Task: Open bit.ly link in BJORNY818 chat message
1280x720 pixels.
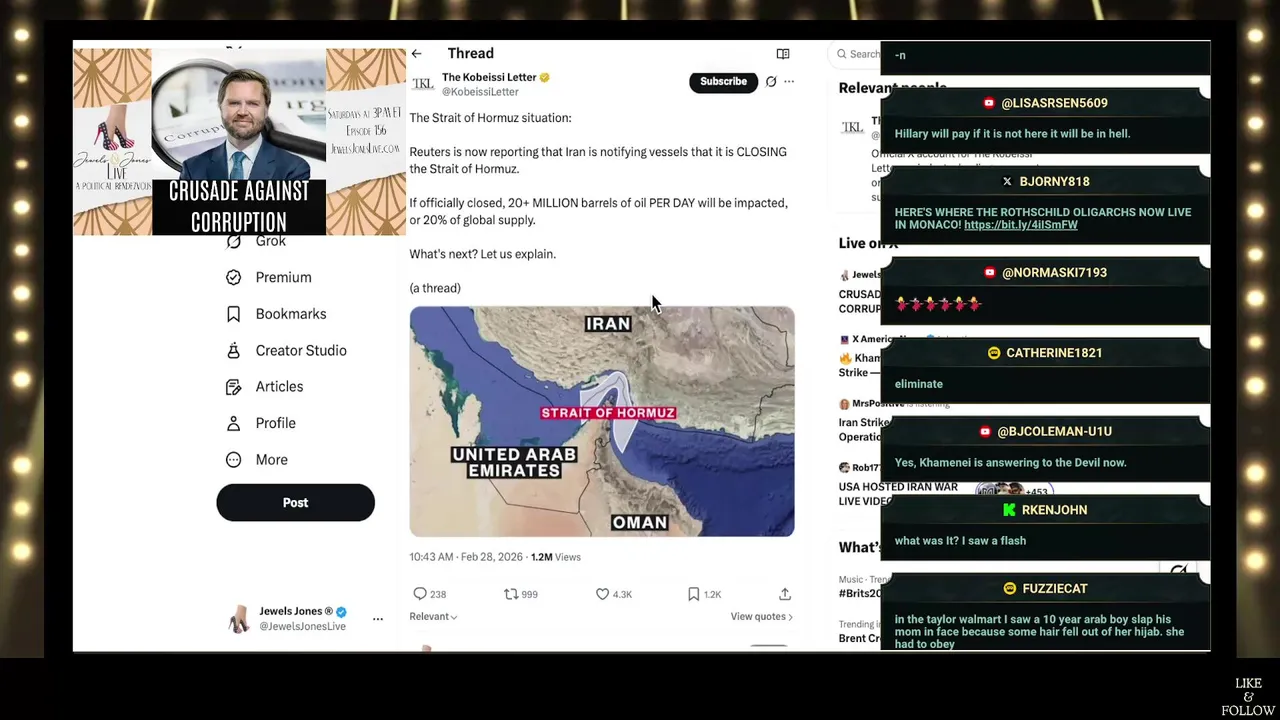Action: click(x=1021, y=225)
